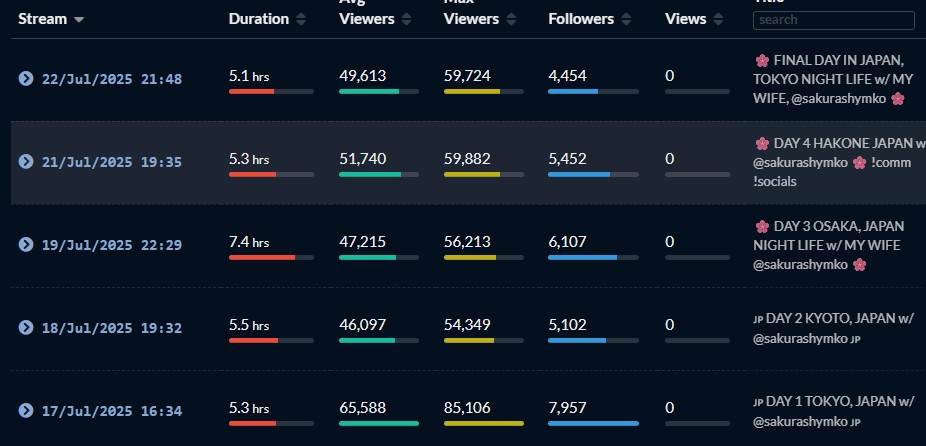This screenshot has width=926, height=446.
Task: Open the 22/Jul/2025 21:48 stream link
Action: (x=112, y=79)
